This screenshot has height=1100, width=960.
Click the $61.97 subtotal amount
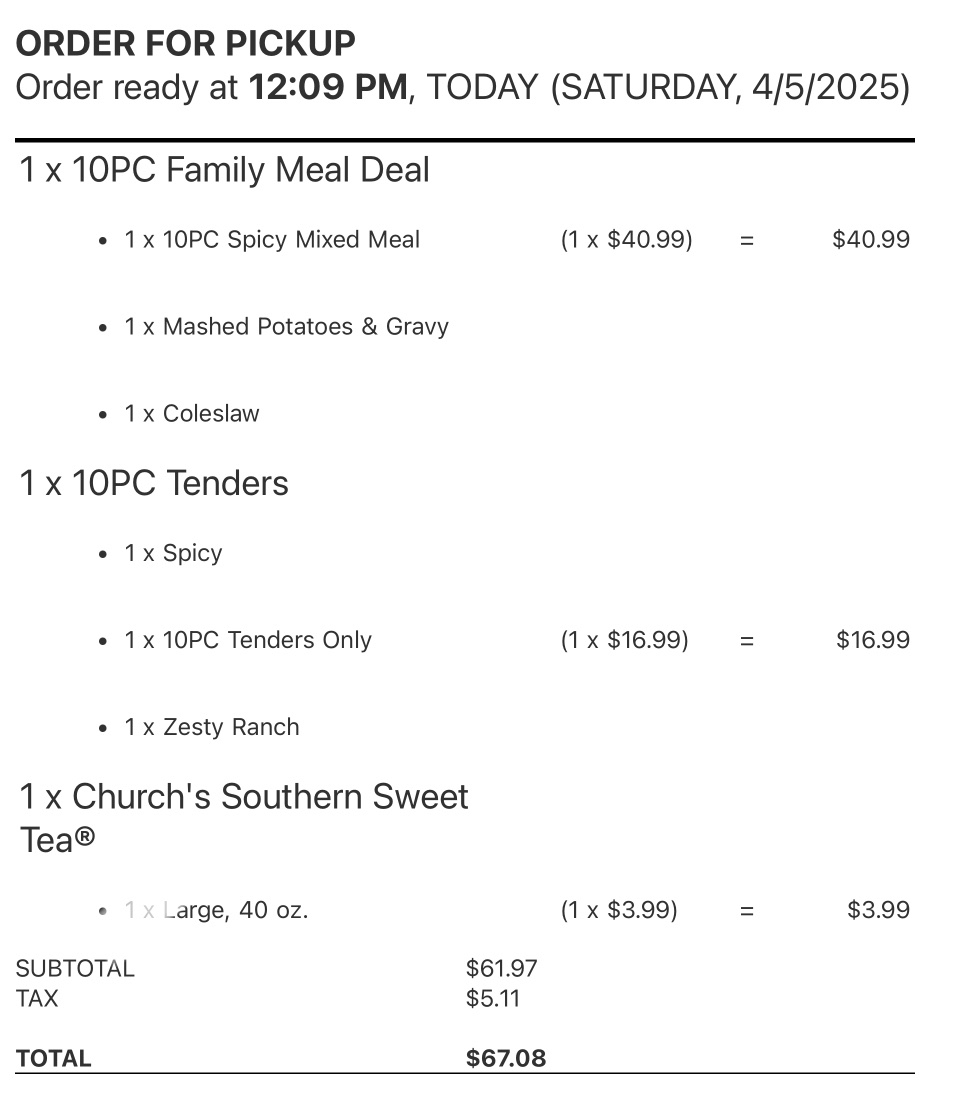coord(502,968)
